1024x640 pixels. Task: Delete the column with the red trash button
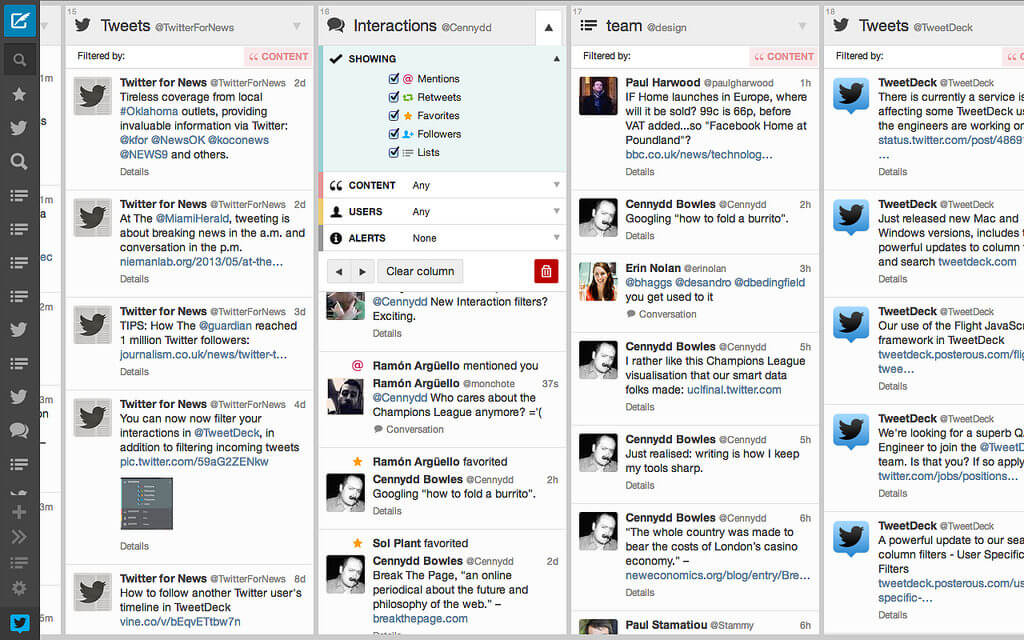546,271
